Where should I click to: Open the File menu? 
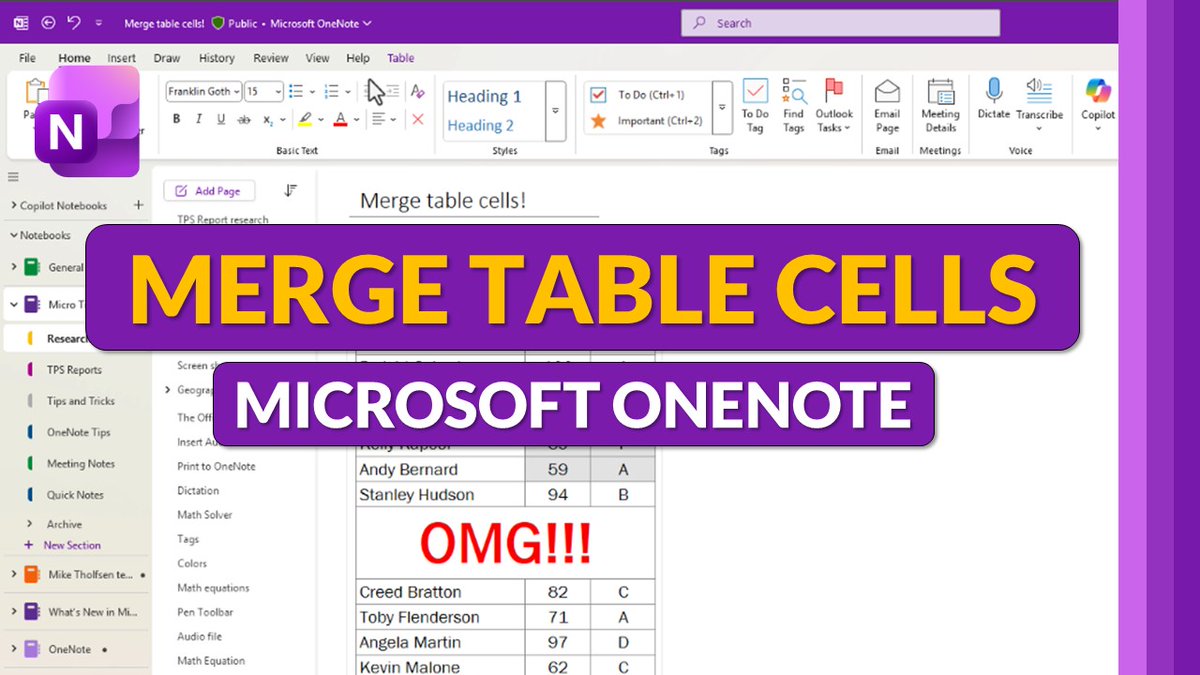pos(27,58)
